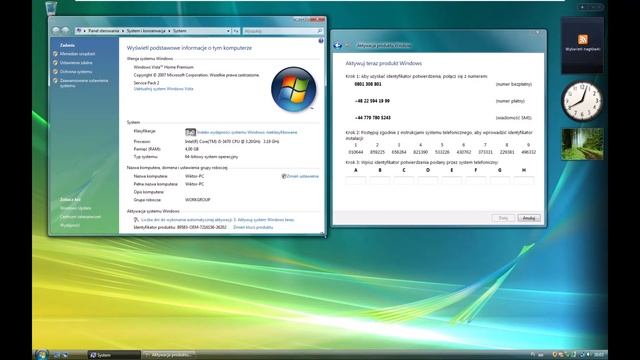
Task: Click Back arrow in activation dialog
Action: [338, 45]
